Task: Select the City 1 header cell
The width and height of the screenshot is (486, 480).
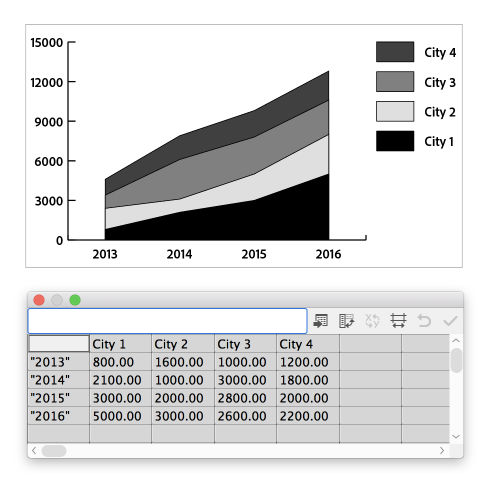Action: (120, 344)
